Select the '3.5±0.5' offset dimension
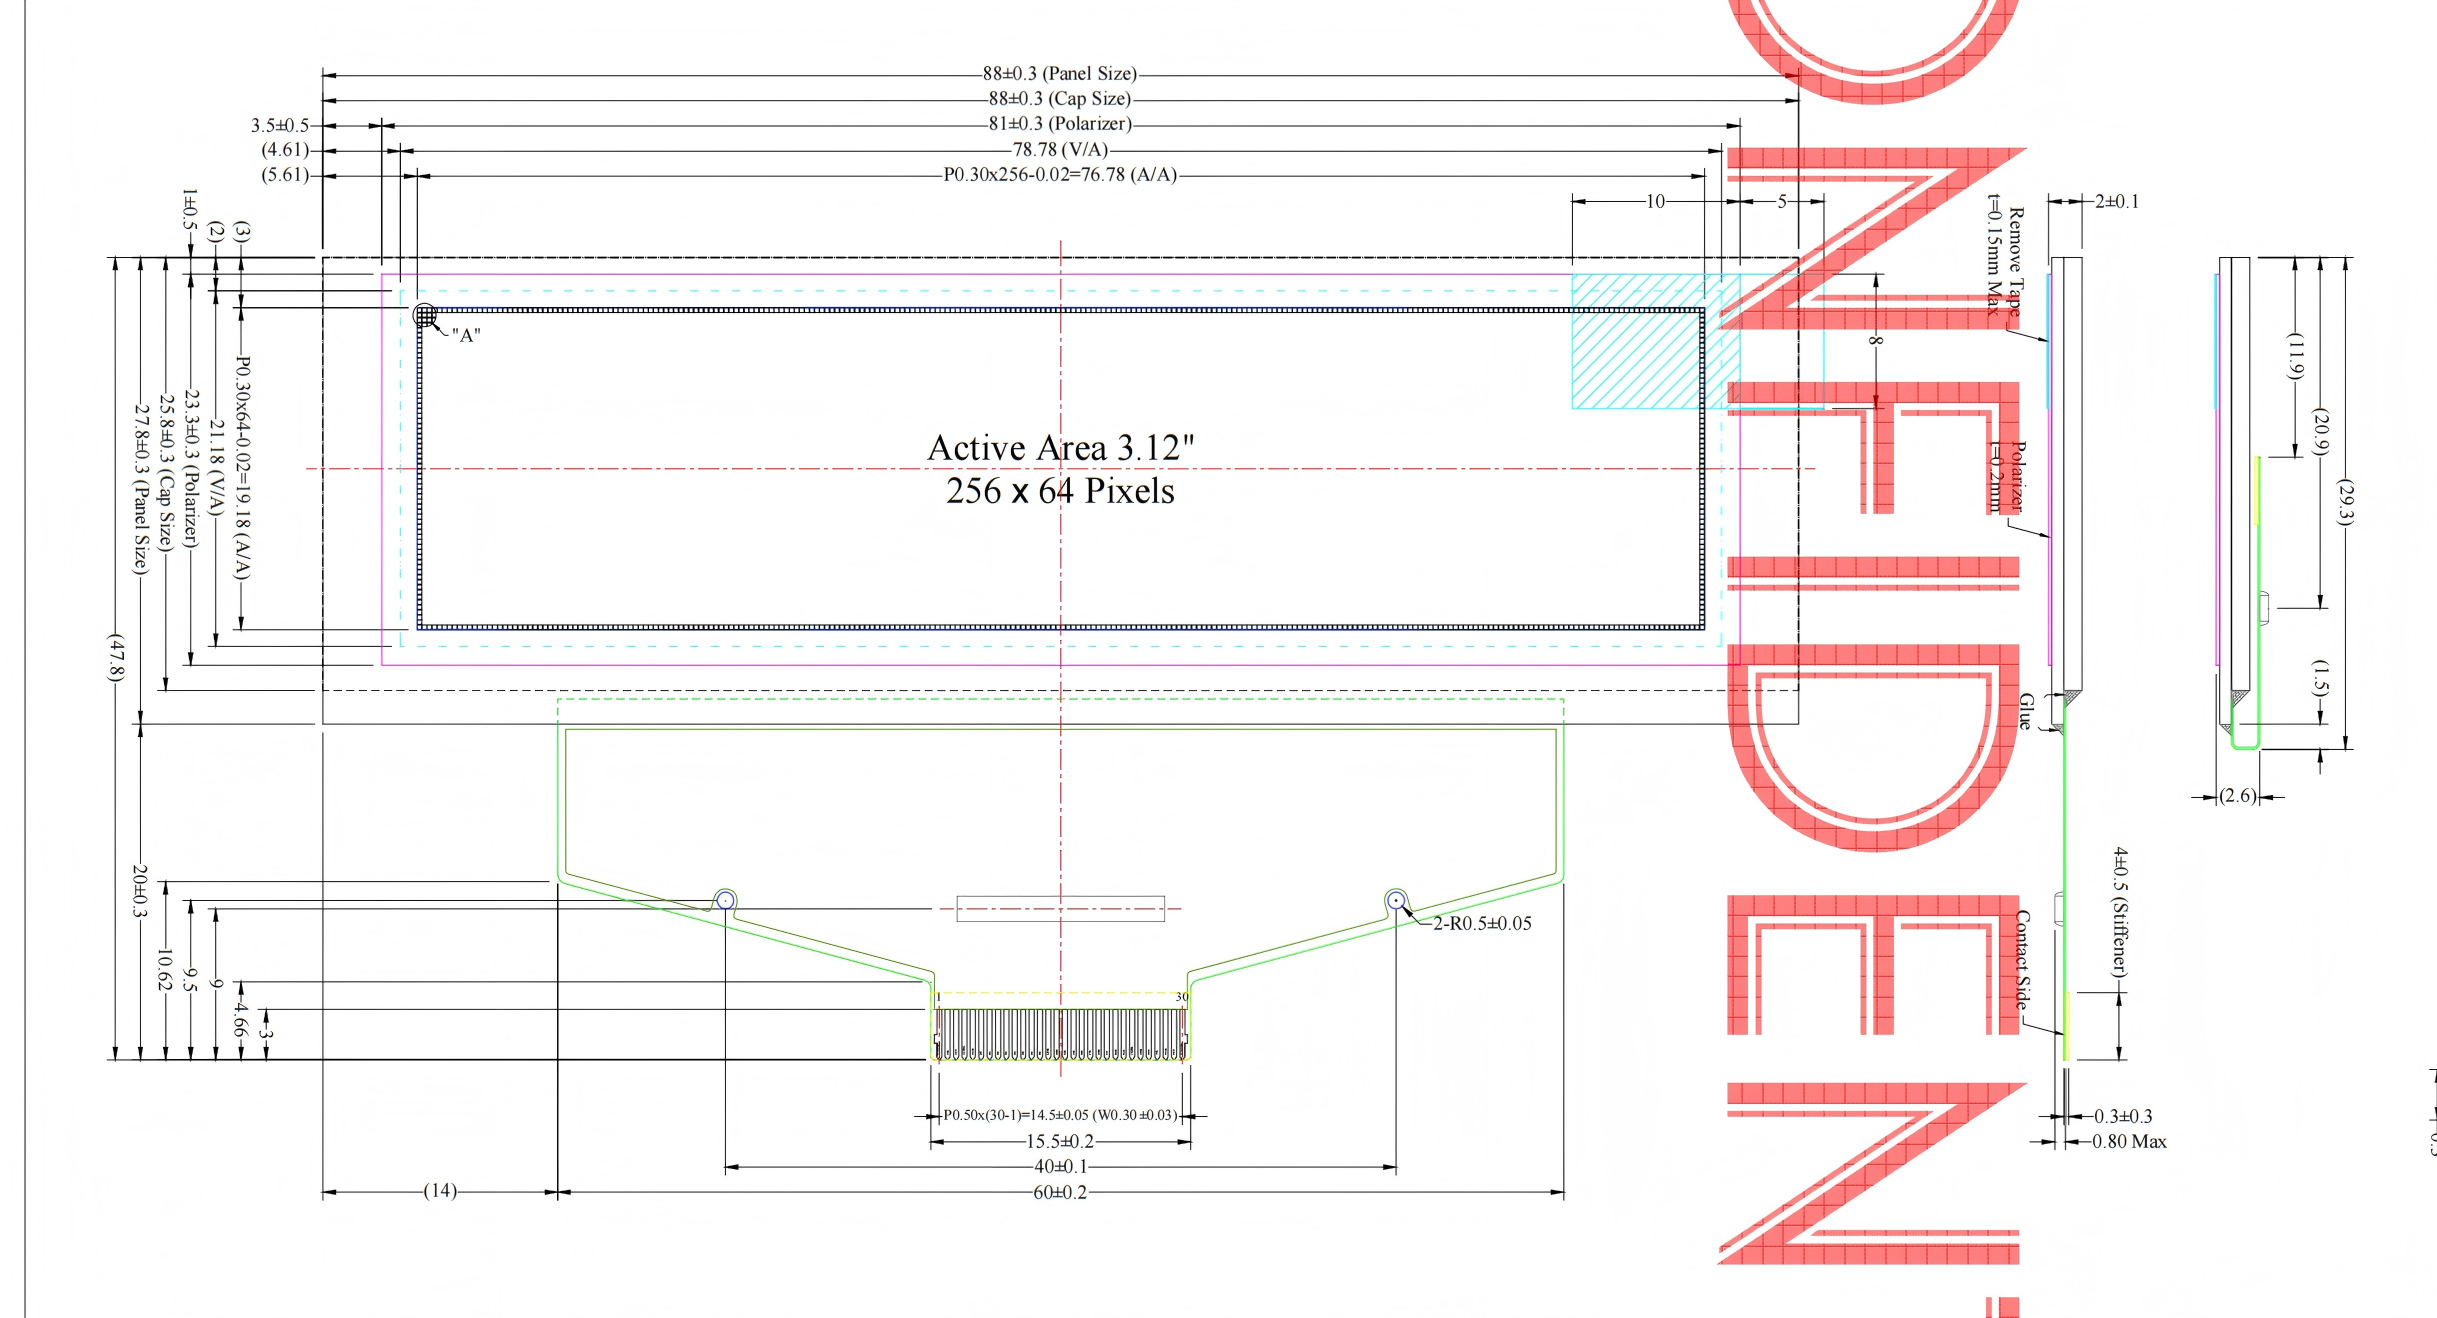The height and width of the screenshot is (1318, 2437). [x=280, y=125]
